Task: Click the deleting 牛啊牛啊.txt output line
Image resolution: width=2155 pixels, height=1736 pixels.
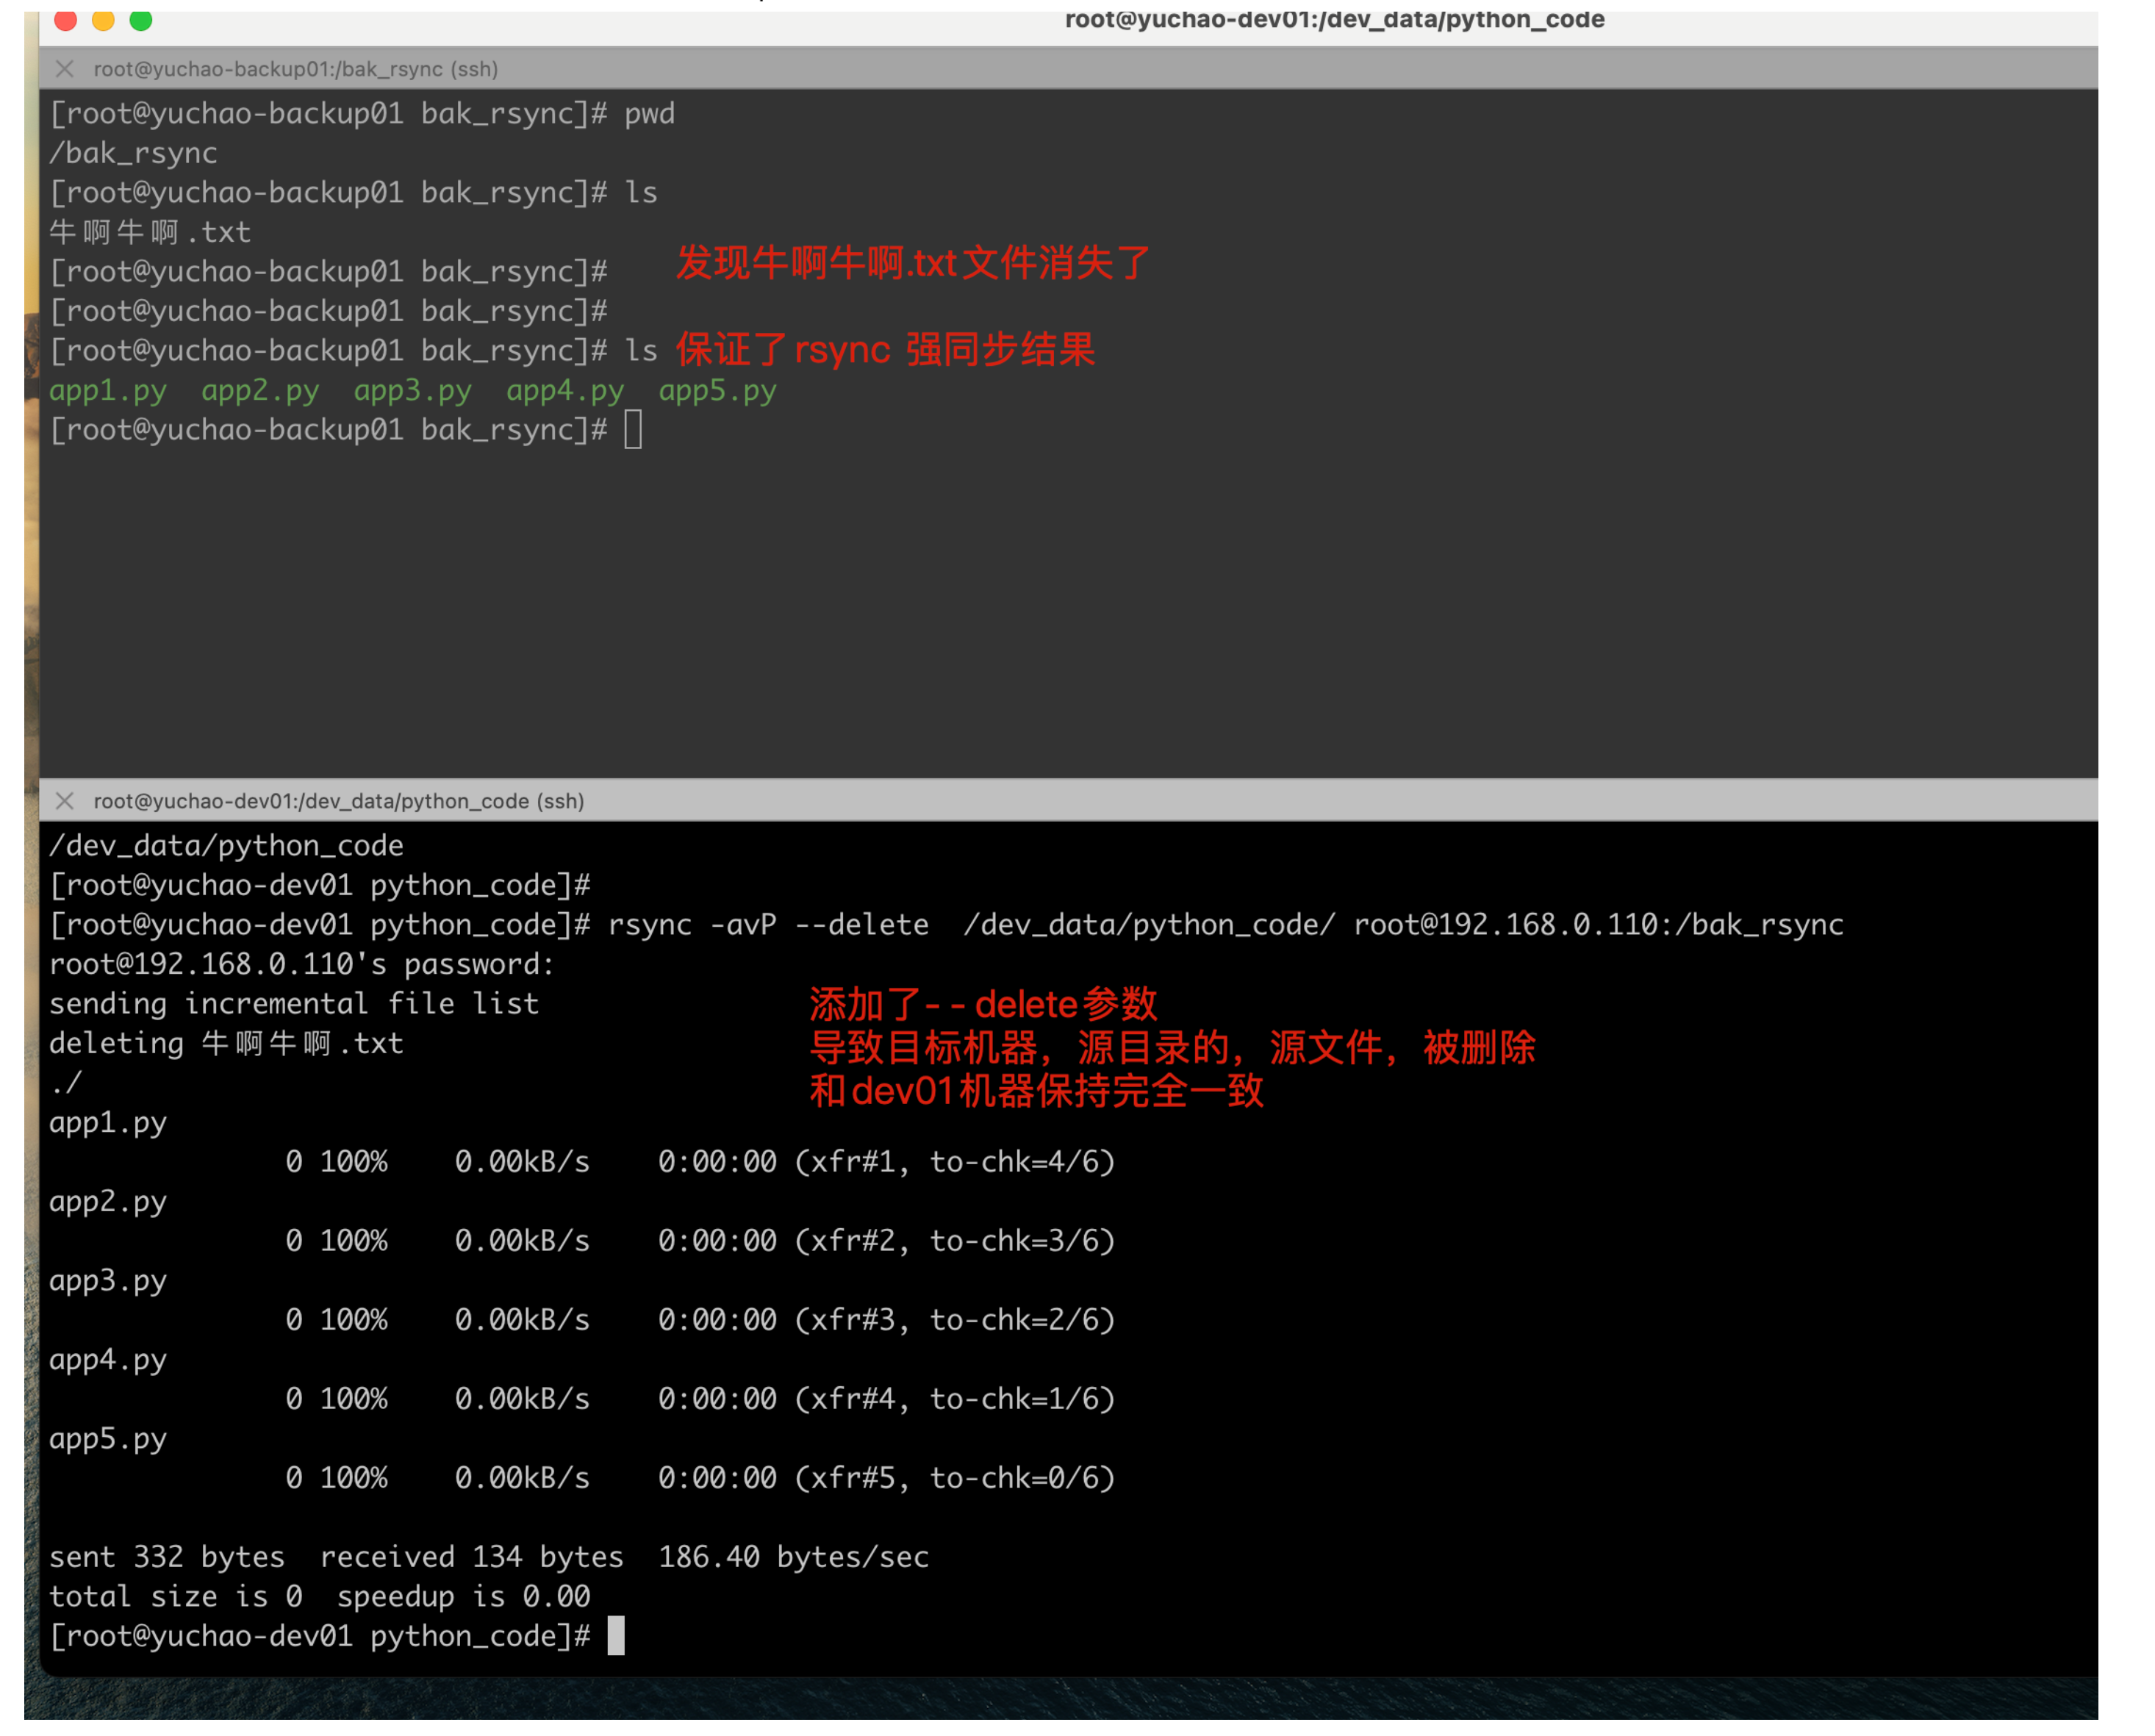Action: click(x=226, y=1043)
